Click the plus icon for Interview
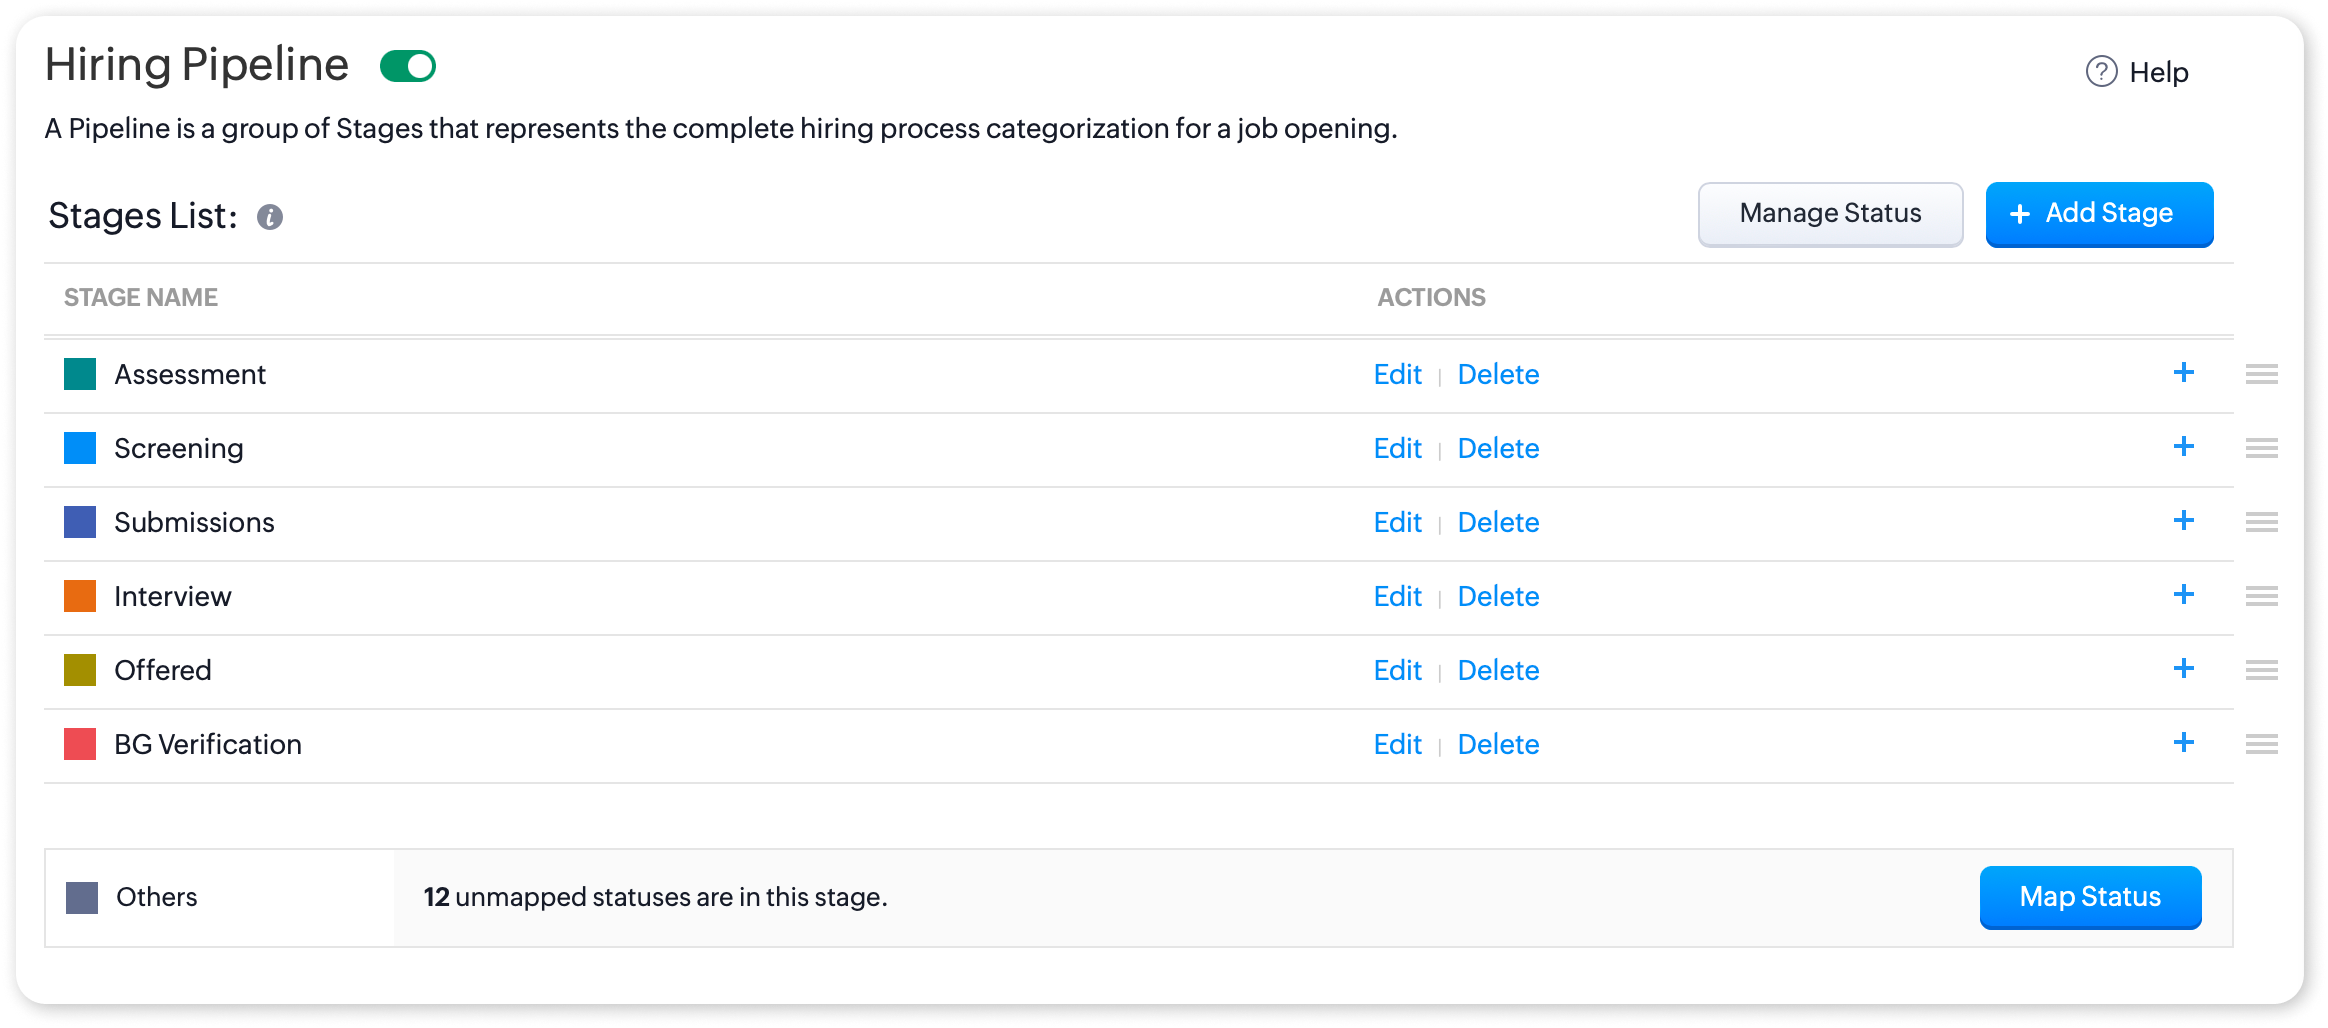 pos(2184,595)
